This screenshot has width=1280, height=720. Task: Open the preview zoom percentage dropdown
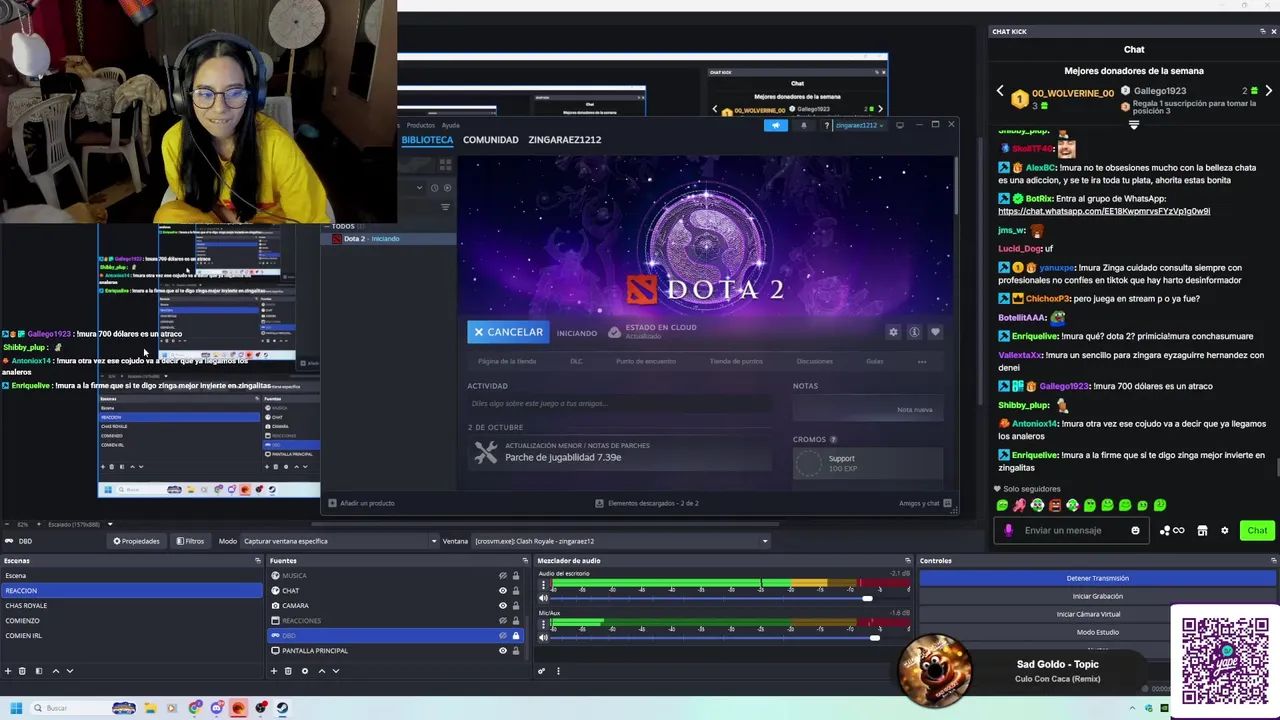click(109, 524)
